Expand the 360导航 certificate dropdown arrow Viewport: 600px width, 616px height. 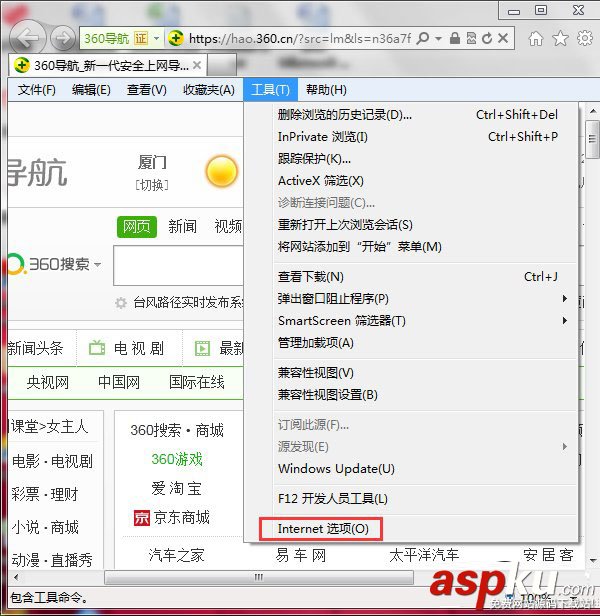pyautogui.click(x=156, y=38)
